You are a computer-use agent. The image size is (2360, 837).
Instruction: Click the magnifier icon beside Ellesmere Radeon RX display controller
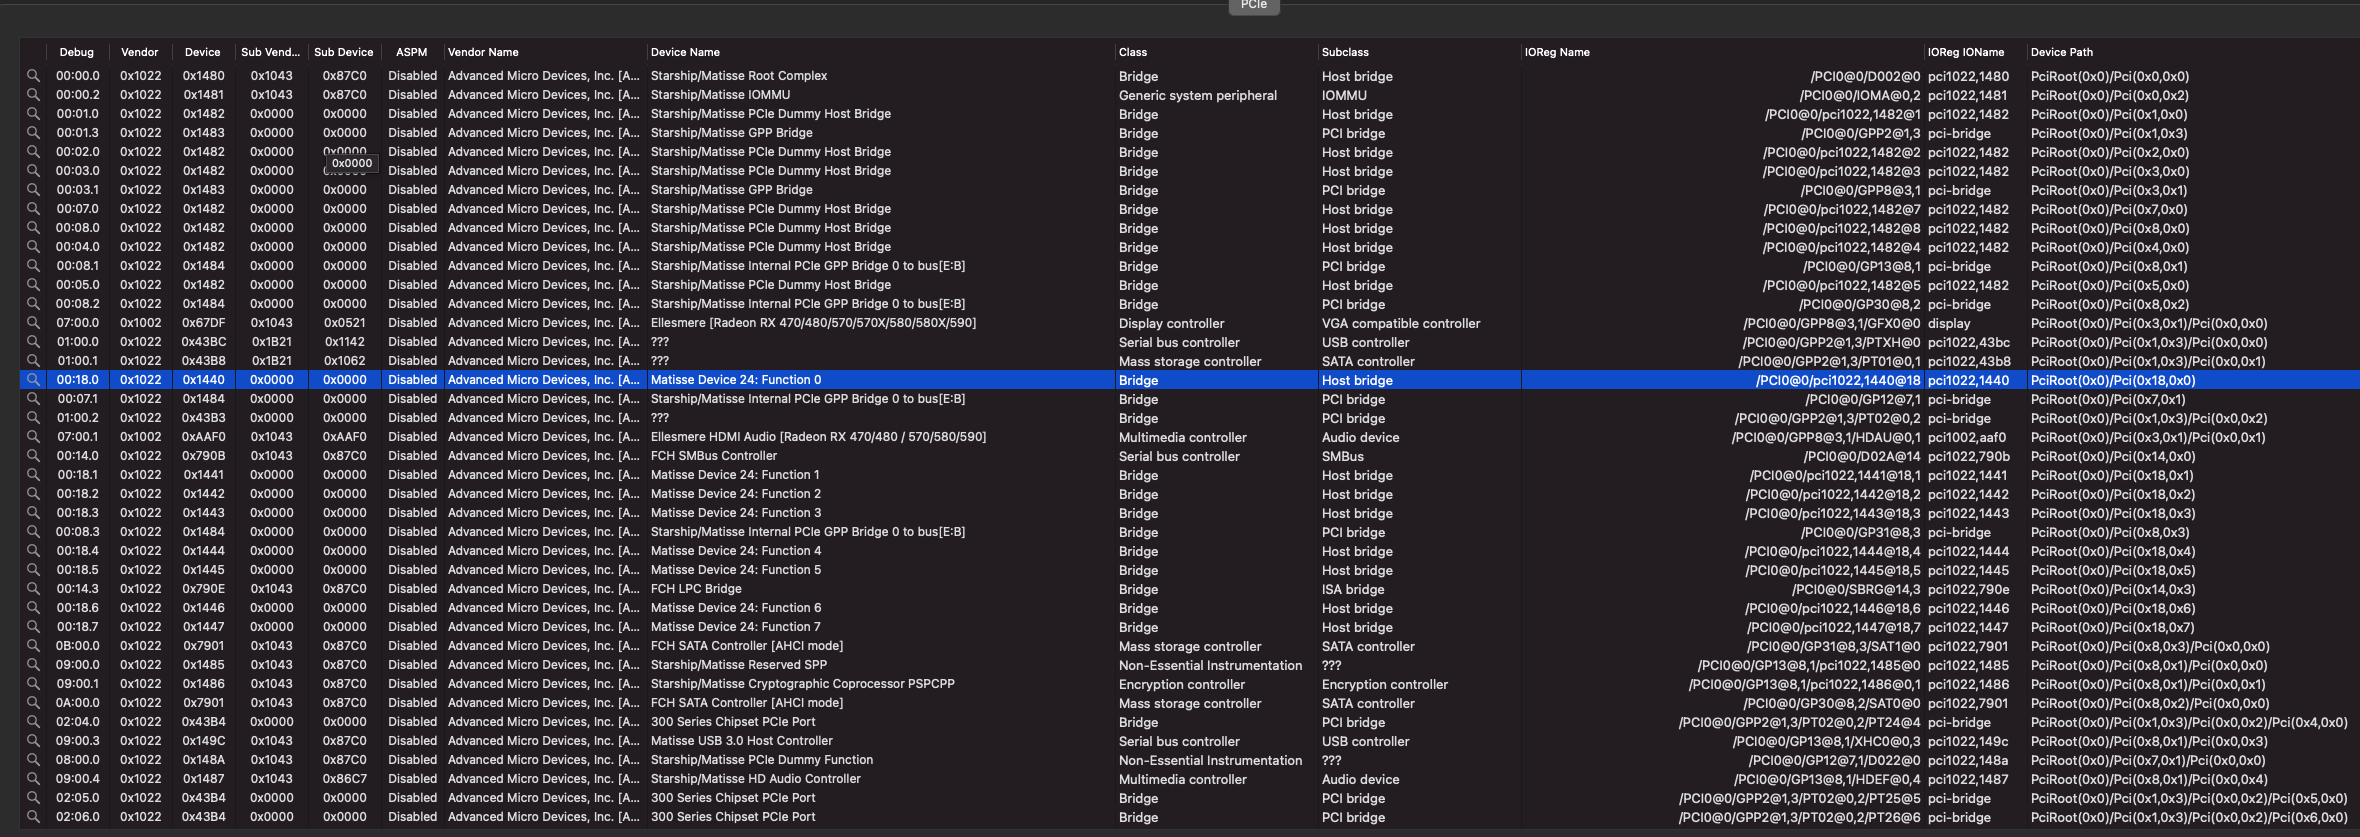click(x=33, y=323)
